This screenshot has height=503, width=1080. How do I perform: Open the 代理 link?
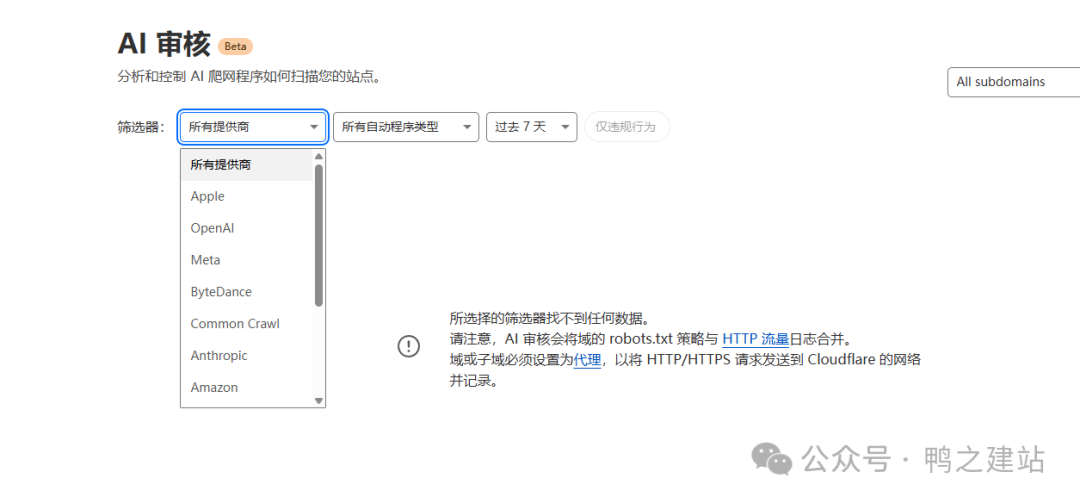pos(588,360)
